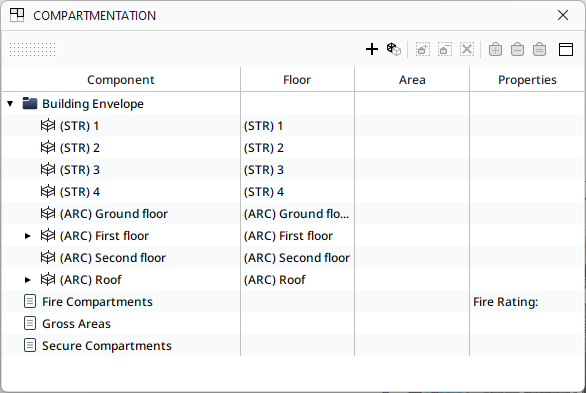Click the 3D cubes model icon
The height and width of the screenshot is (393, 586).
pyautogui.click(x=394, y=49)
